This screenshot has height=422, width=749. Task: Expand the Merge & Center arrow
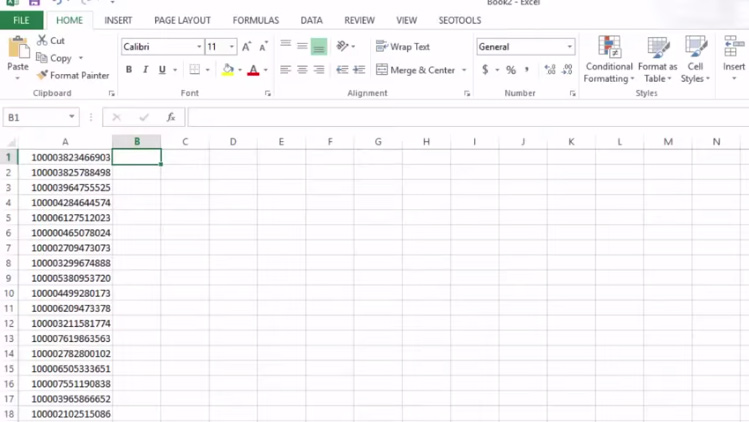coord(464,70)
